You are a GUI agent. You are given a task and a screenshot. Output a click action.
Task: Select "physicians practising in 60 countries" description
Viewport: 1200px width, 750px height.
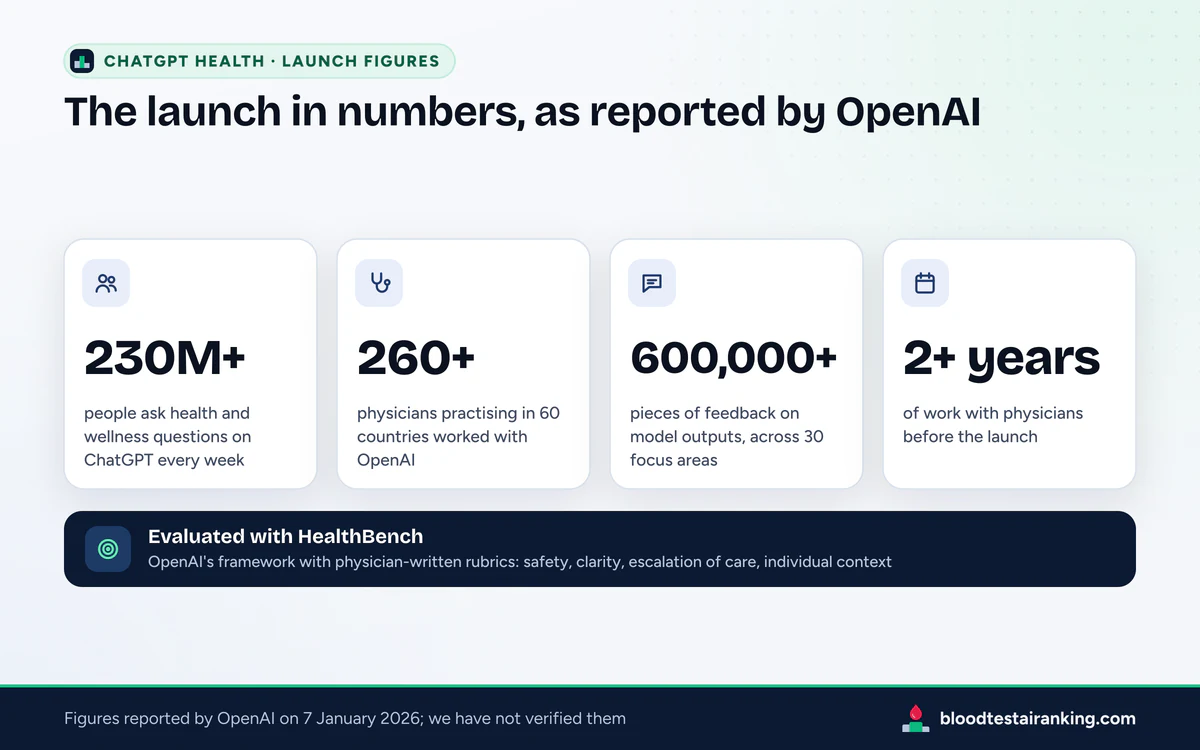(x=458, y=436)
